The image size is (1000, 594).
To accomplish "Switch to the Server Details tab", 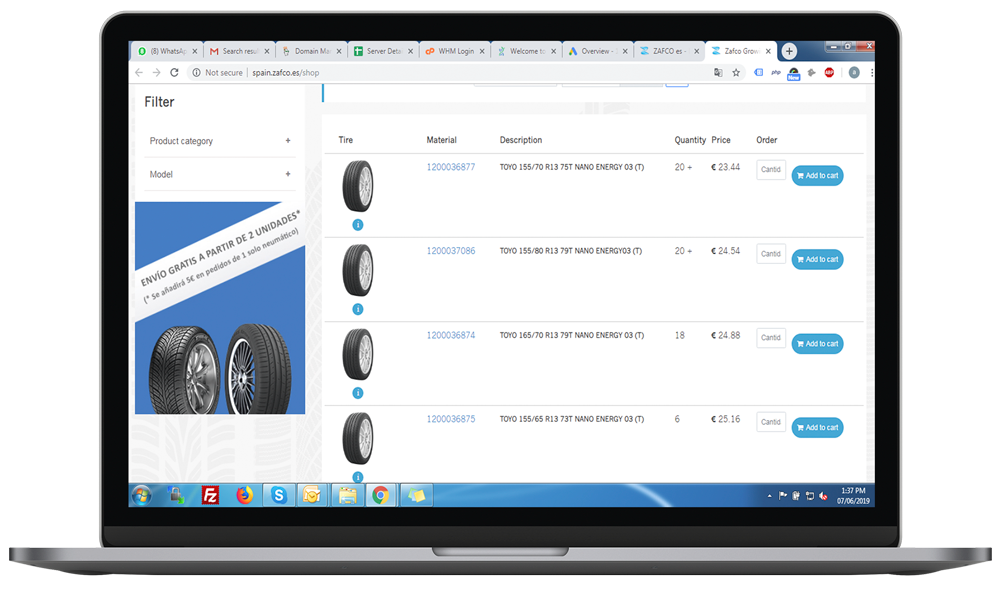I will [382, 51].
